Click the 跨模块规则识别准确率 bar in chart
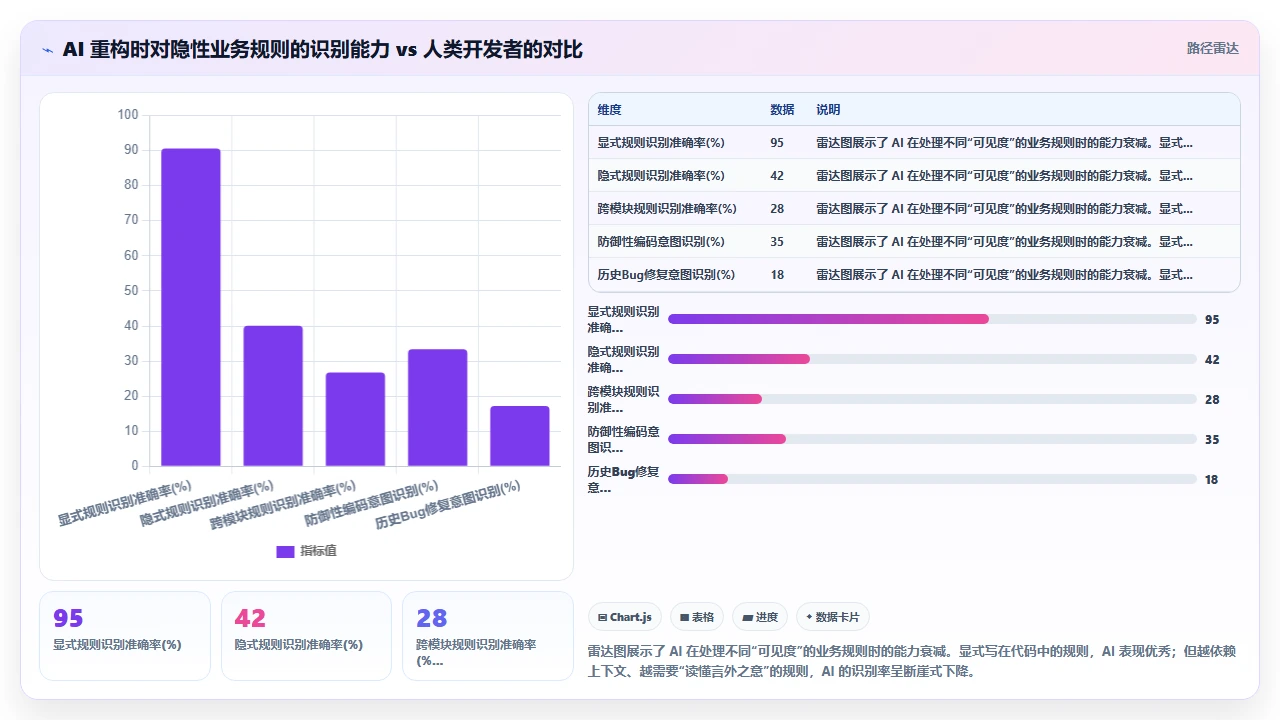Image resolution: width=1280 pixels, height=720 pixels. 355,419
